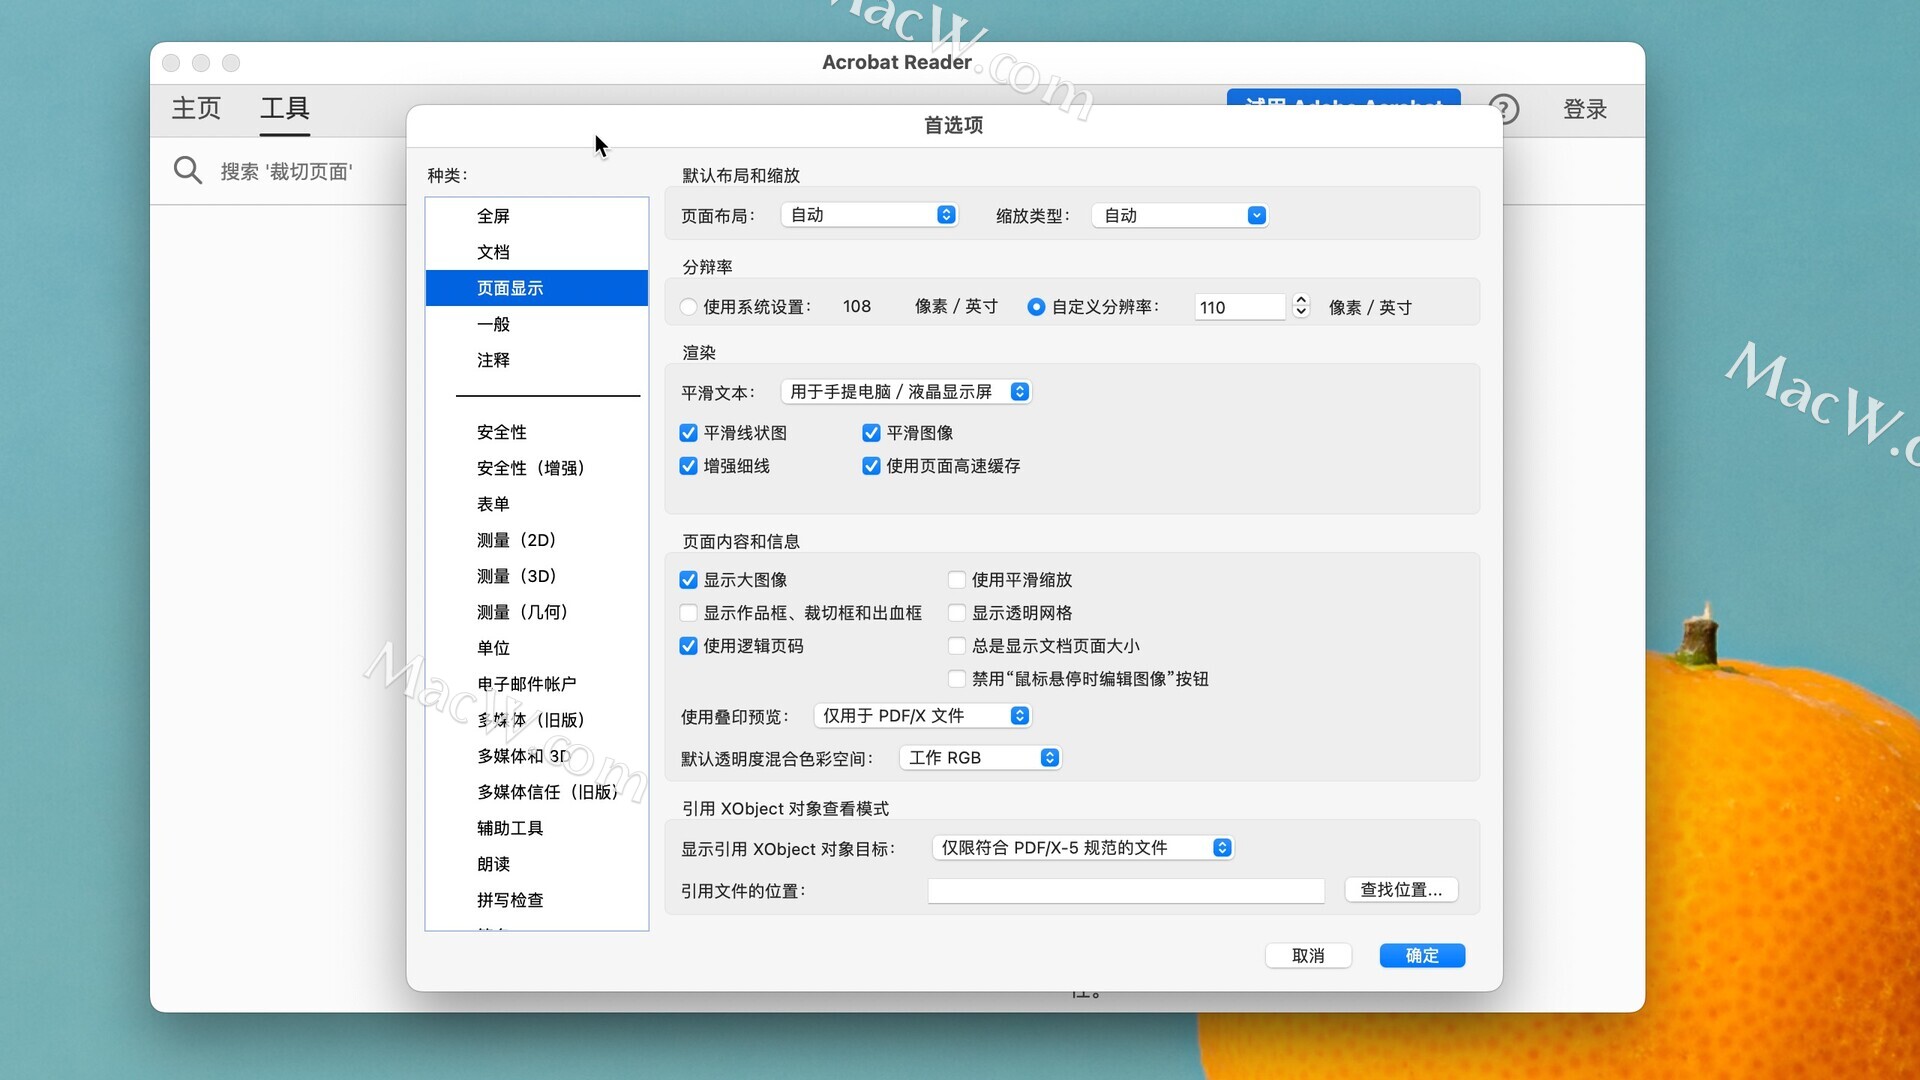Select 朗读 category
This screenshot has width=1920, height=1080.
pos(537,864)
